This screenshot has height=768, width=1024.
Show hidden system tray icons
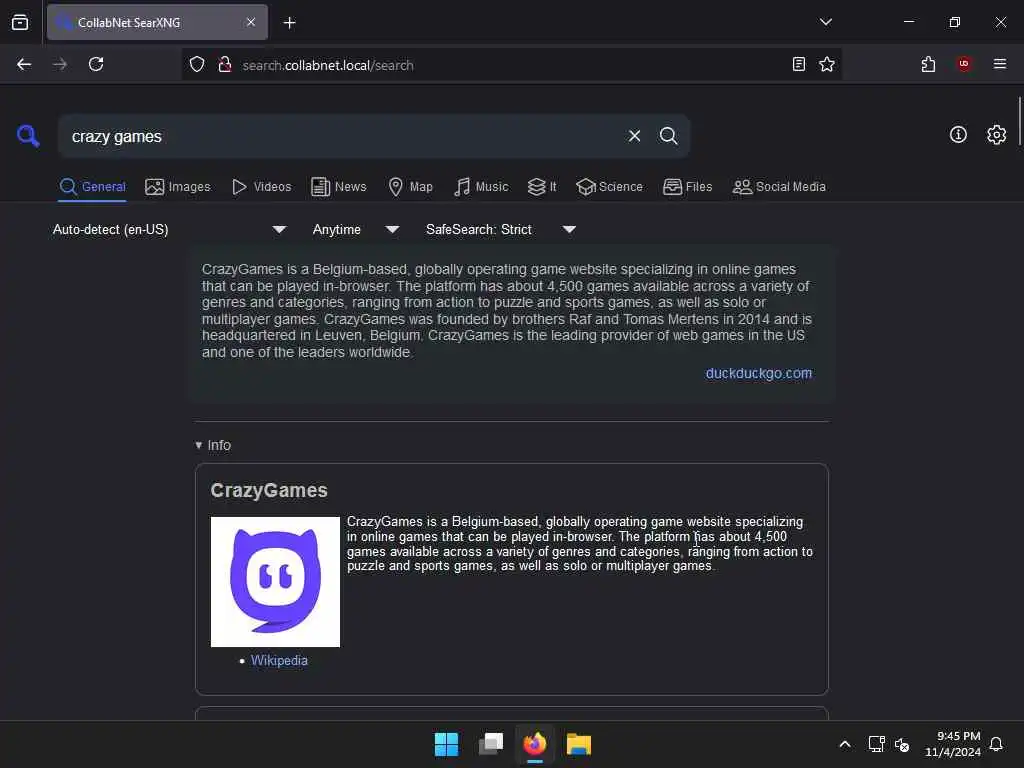coord(844,744)
